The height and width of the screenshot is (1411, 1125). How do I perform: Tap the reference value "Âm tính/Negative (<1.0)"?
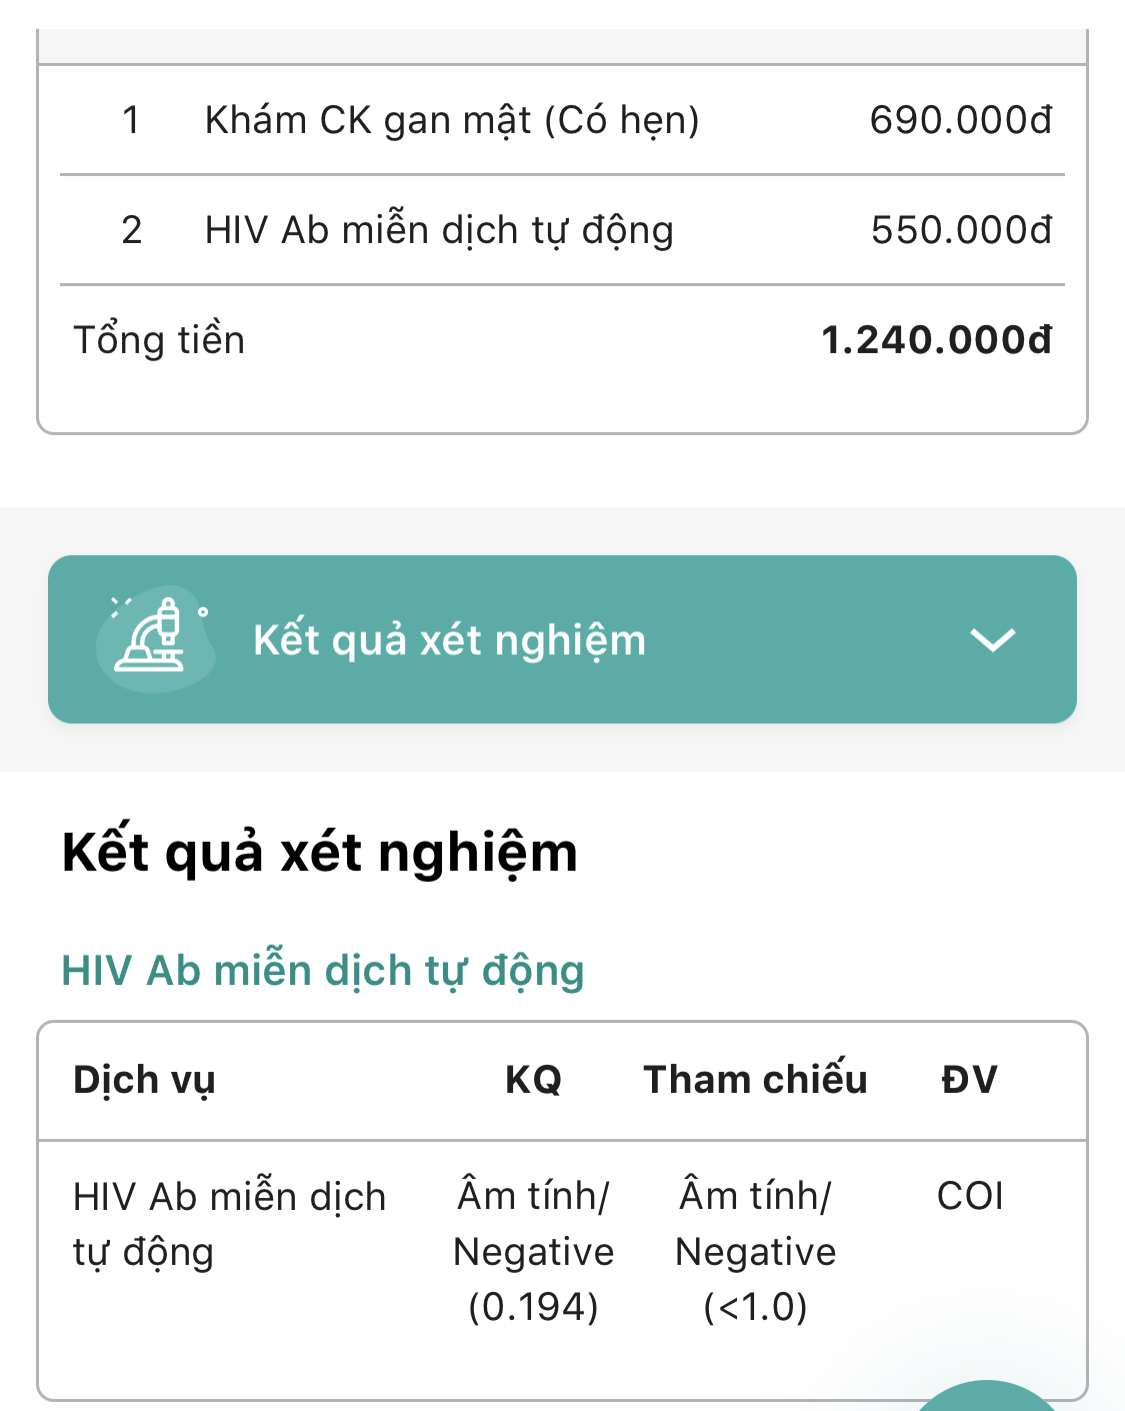click(755, 1251)
